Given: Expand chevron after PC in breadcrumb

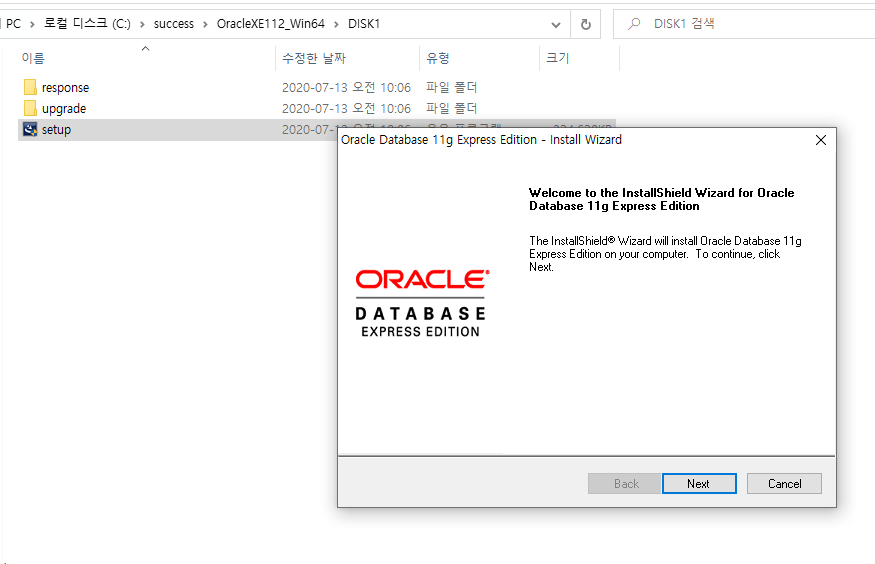Looking at the screenshot, I should 32,24.
